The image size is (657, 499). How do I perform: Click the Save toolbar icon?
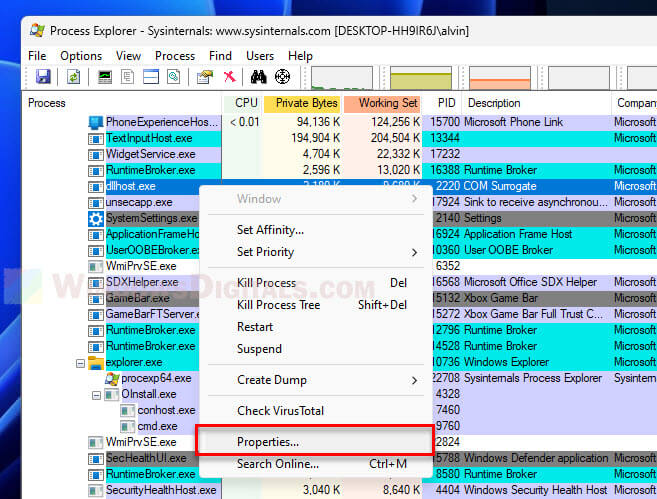43,77
